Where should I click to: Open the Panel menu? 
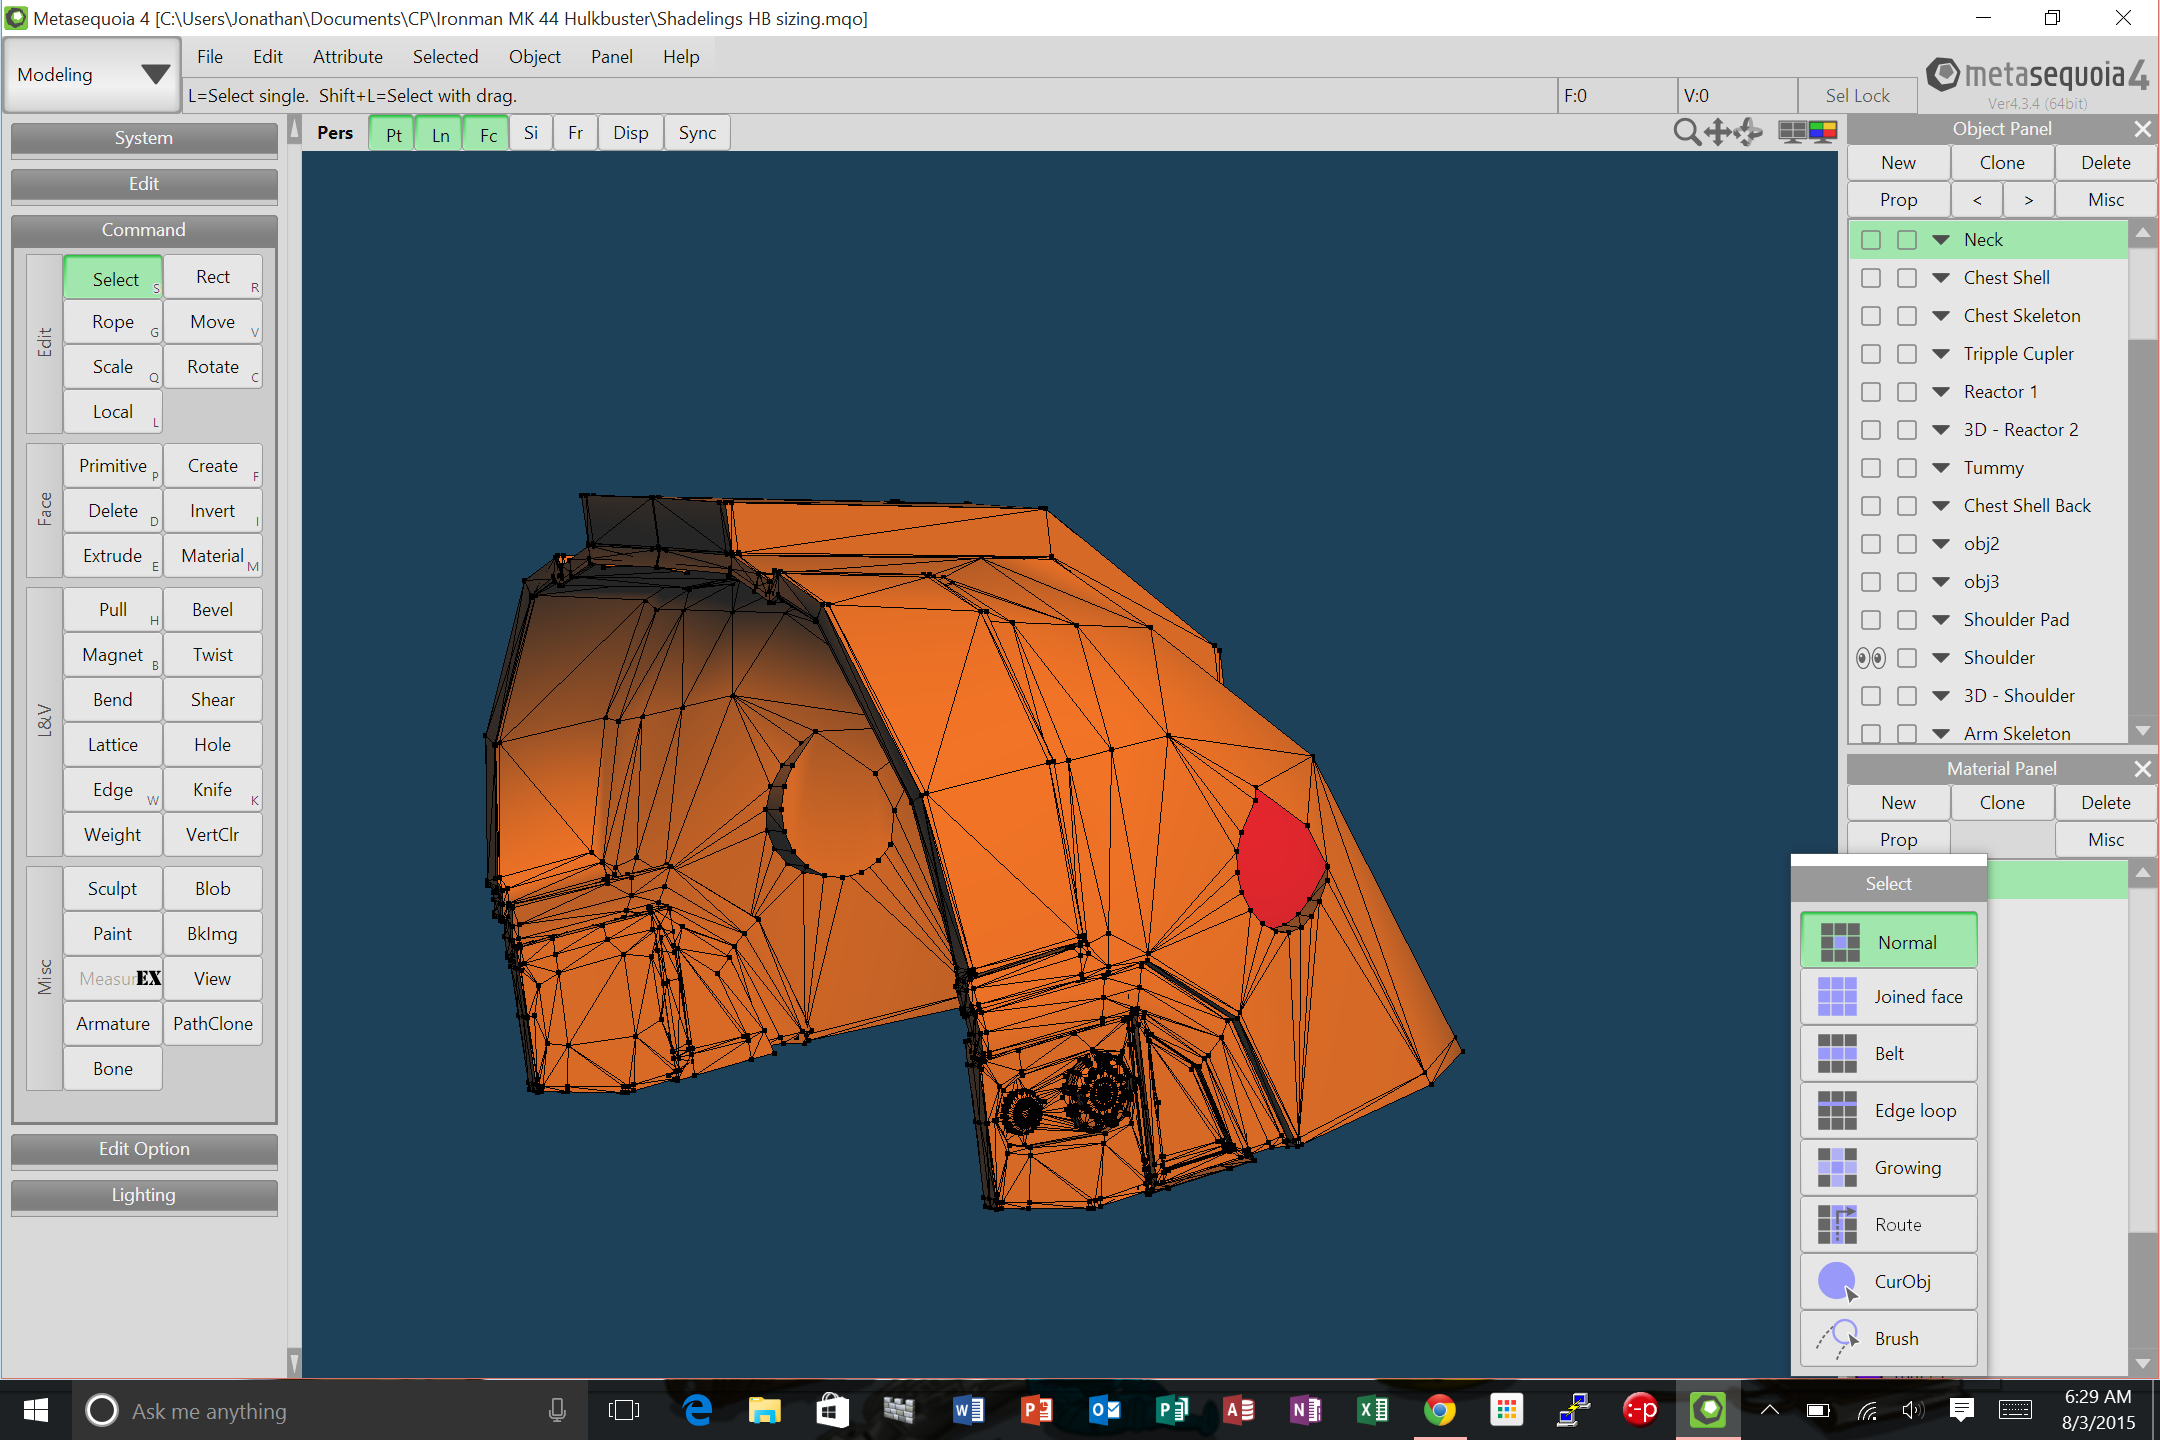click(611, 57)
